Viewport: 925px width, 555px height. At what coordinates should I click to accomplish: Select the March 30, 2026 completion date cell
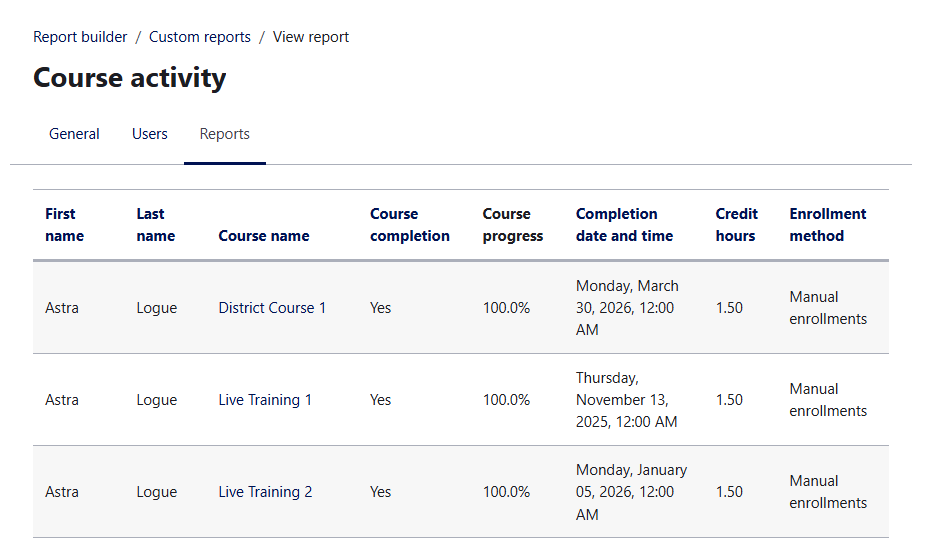(x=628, y=308)
